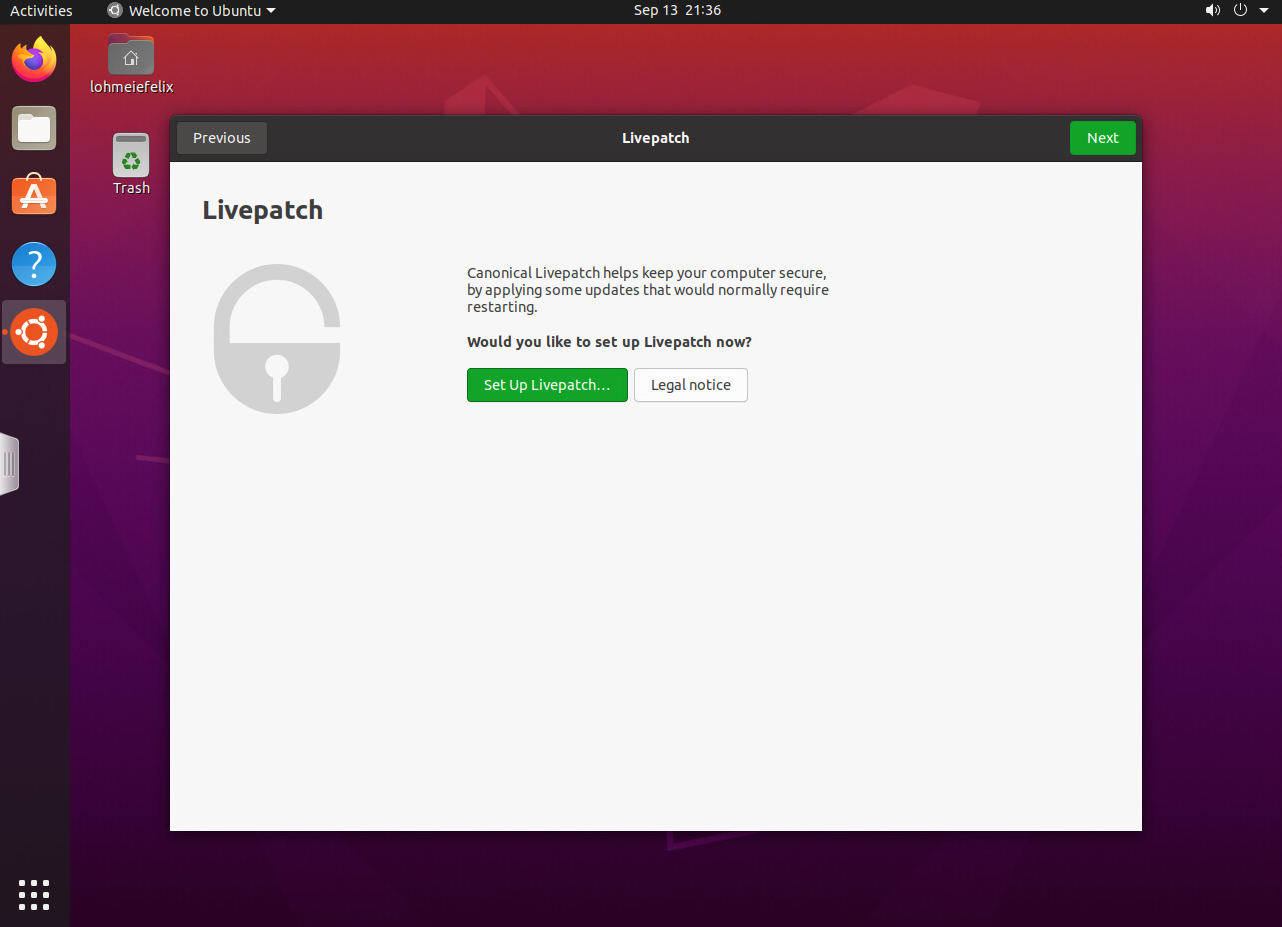
Task: Click the Livepatch window title
Action: (x=656, y=138)
